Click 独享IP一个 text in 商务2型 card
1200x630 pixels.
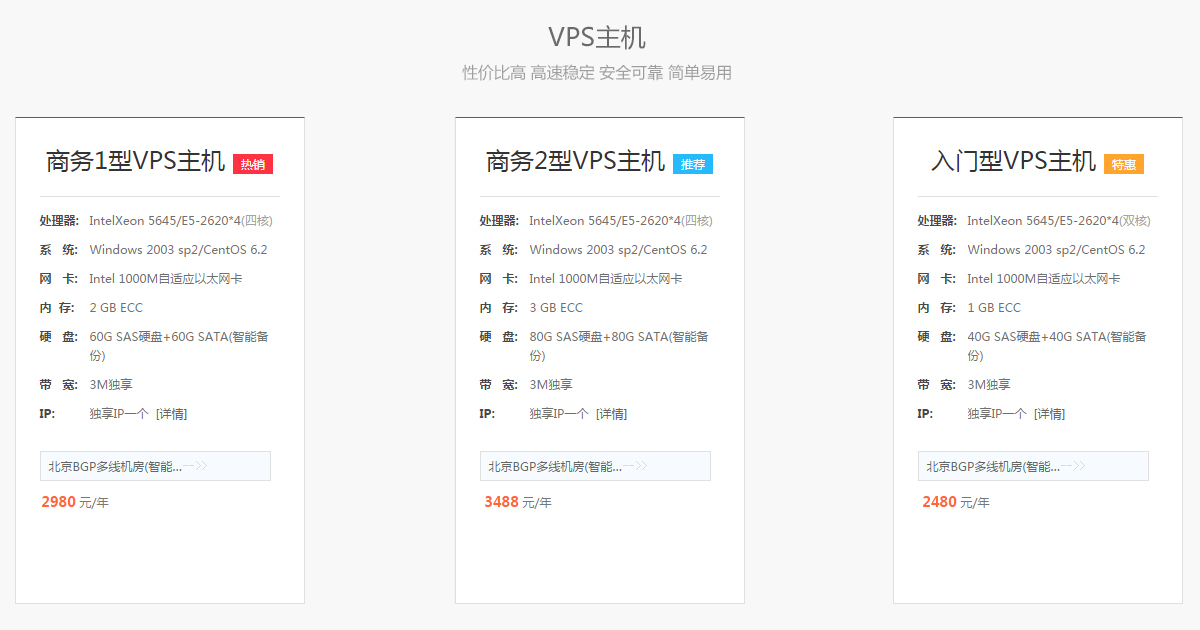coord(559,414)
